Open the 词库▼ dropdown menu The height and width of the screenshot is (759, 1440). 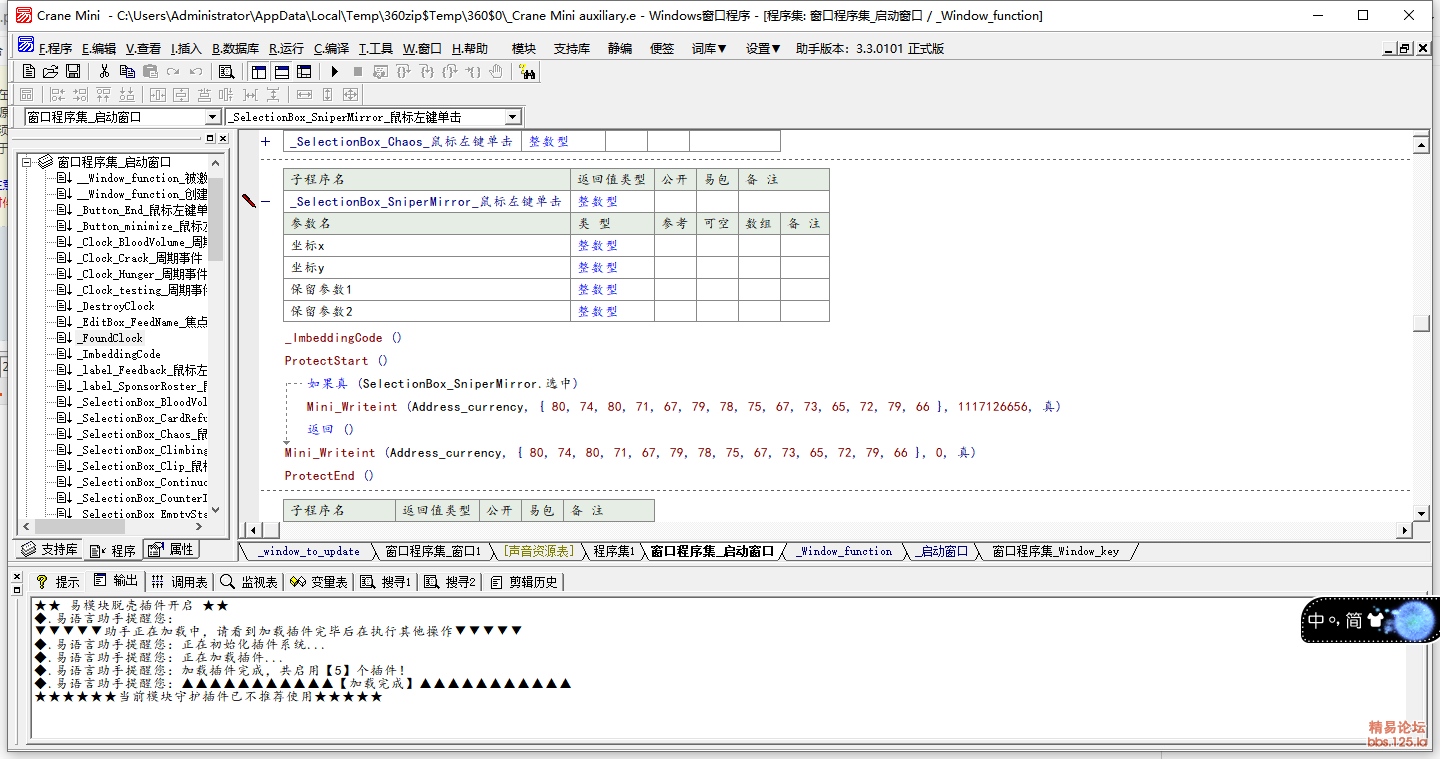pos(709,48)
